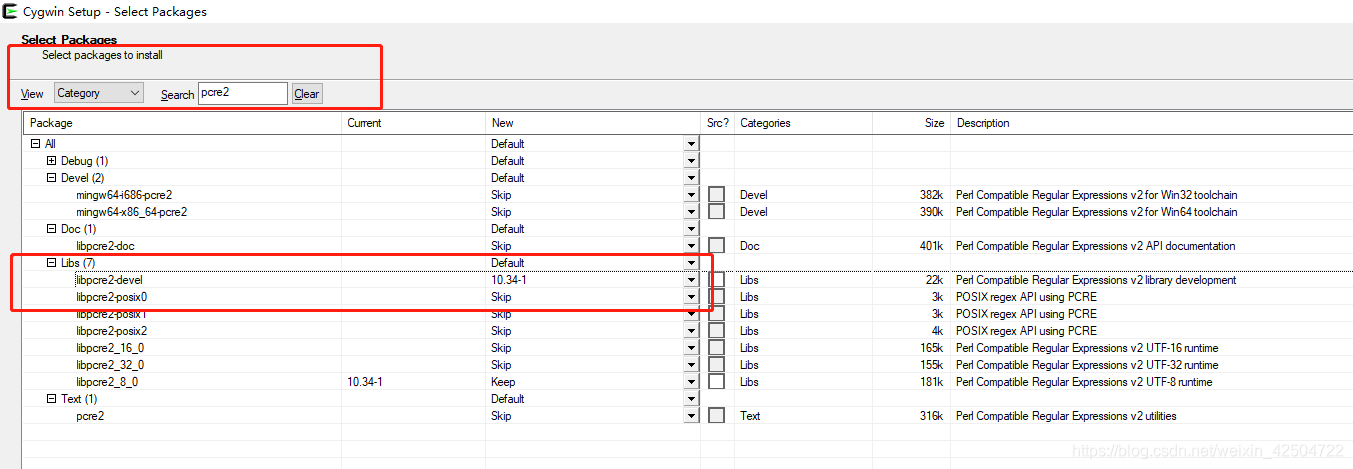This screenshot has height=469, width=1353.
Task: Click the 10.34-1 new version for libpcre2-devel
Action: click(x=509, y=280)
